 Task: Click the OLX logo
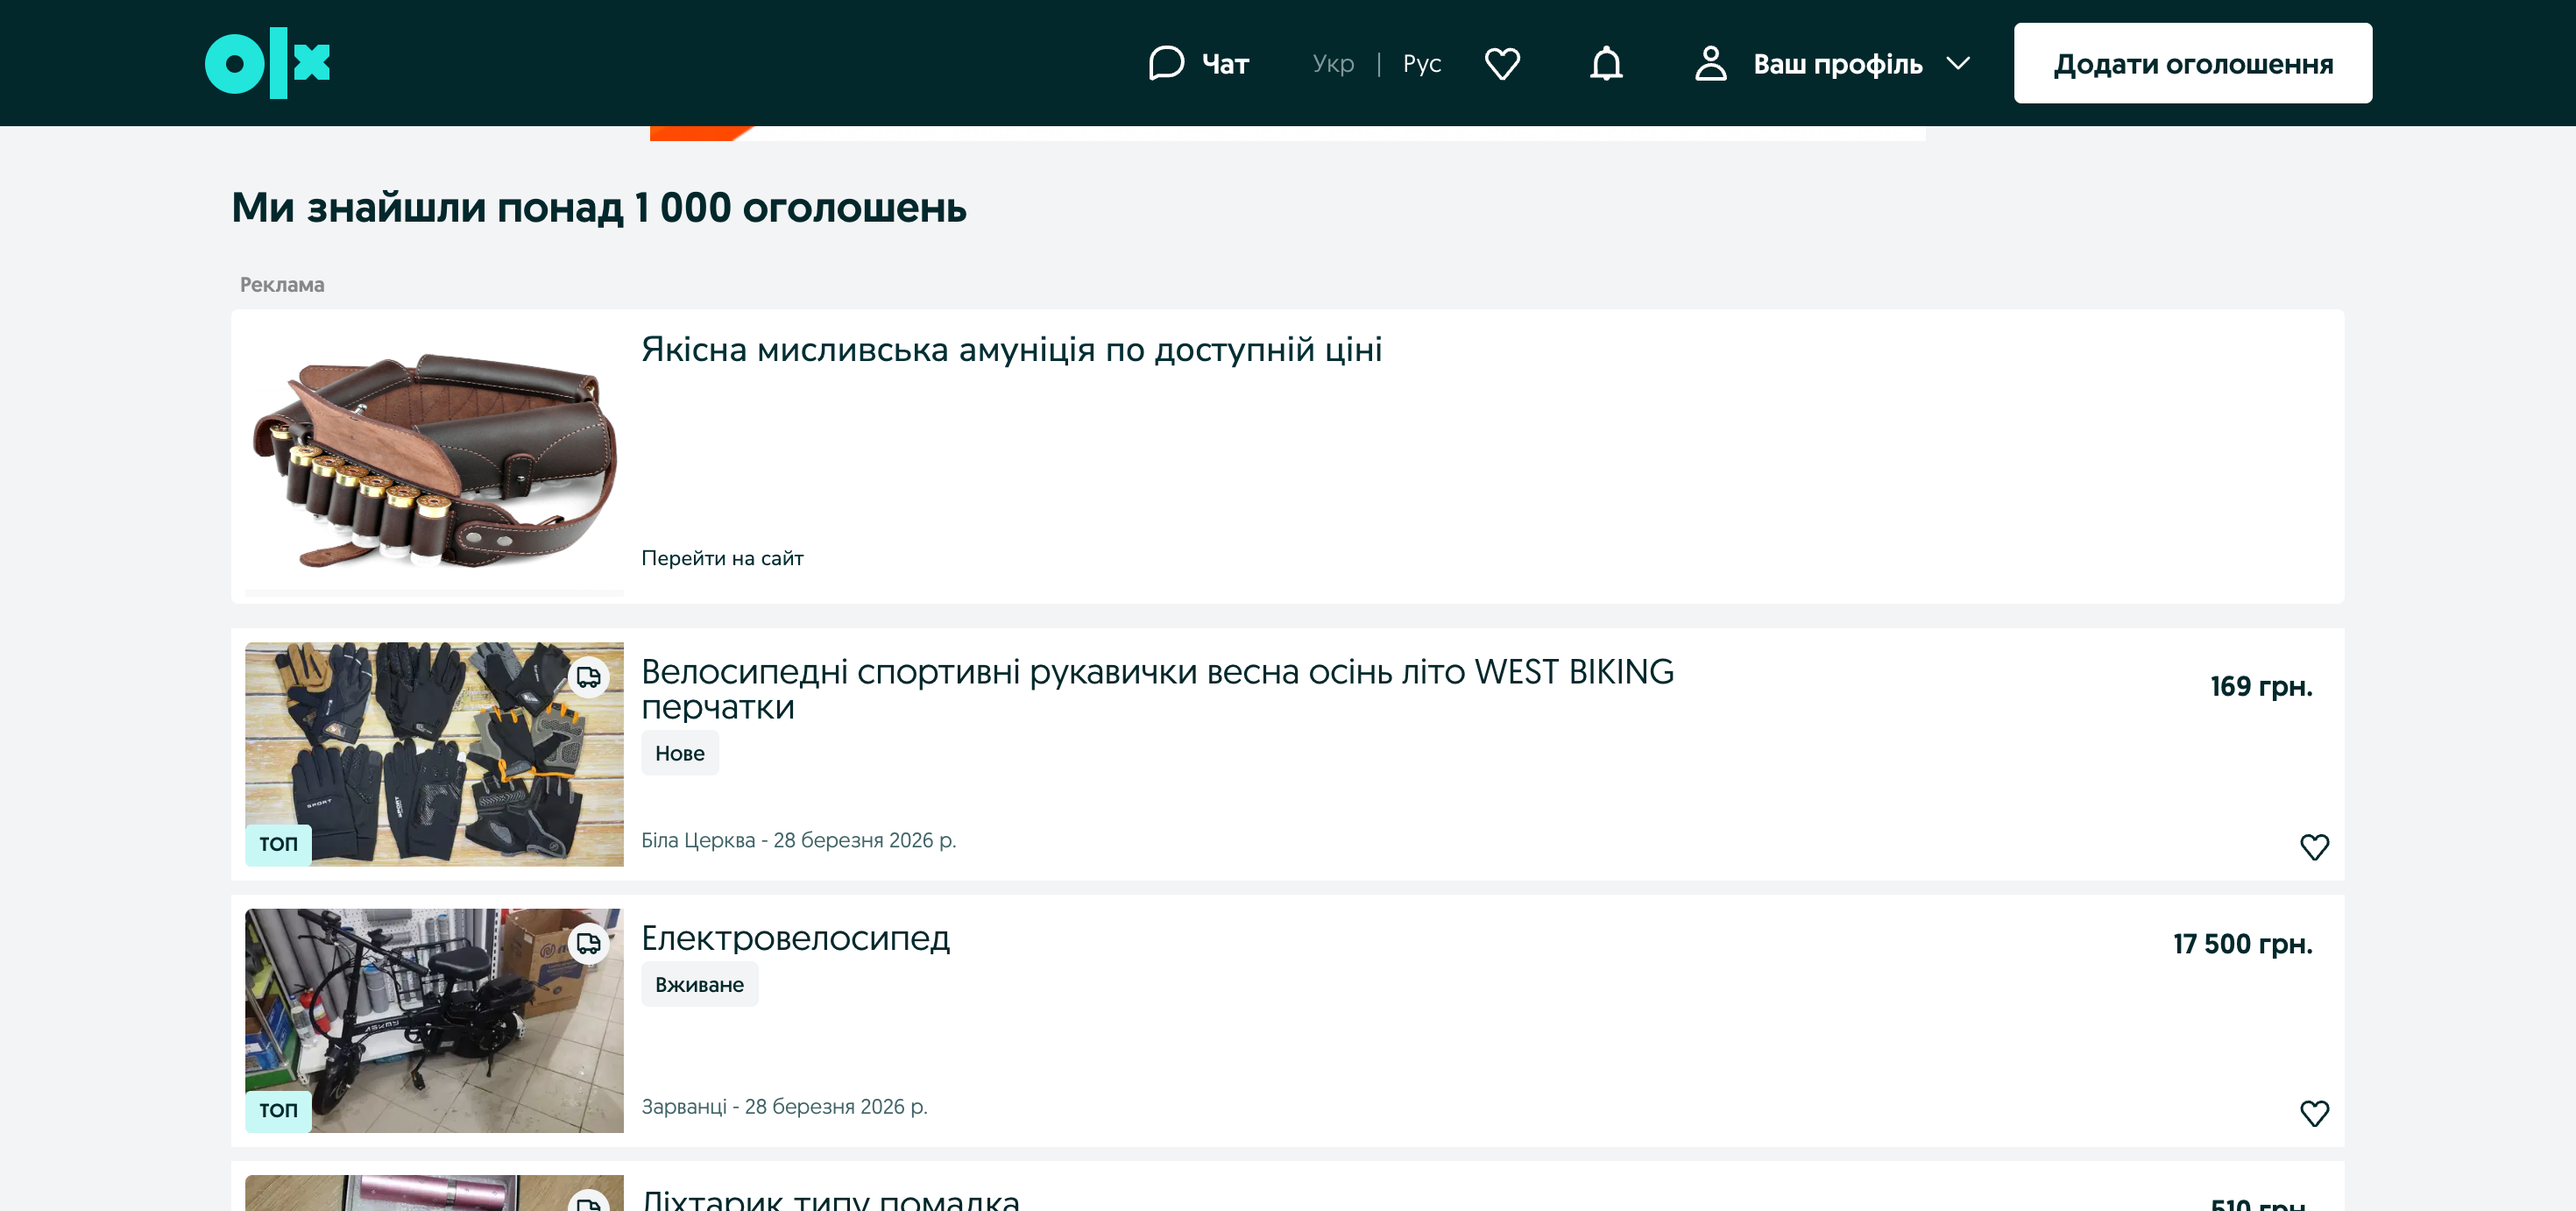267,63
